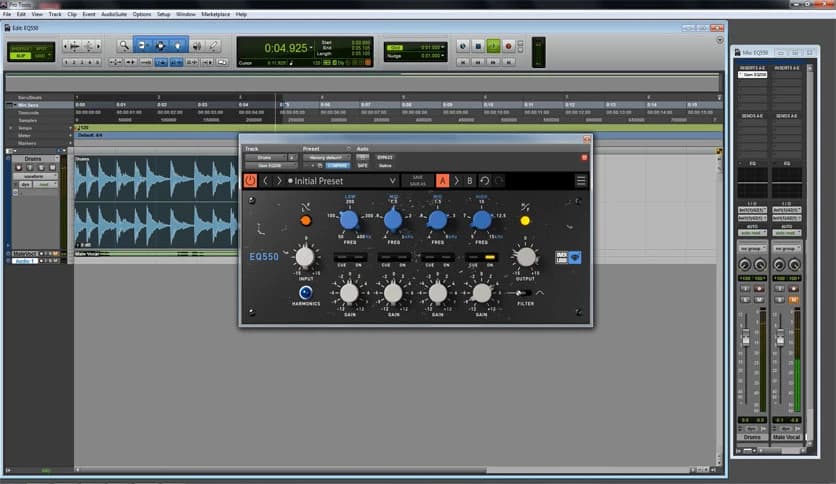Toggle the high band Cue/On switch
Viewport: 836px width, 484px height.
click(x=481, y=257)
